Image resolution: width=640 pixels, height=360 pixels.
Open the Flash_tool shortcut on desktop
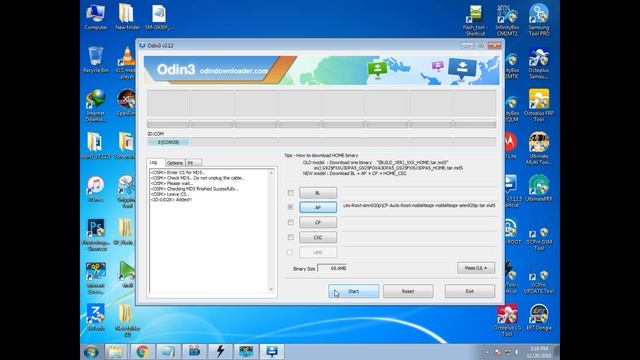pyautogui.click(x=475, y=20)
